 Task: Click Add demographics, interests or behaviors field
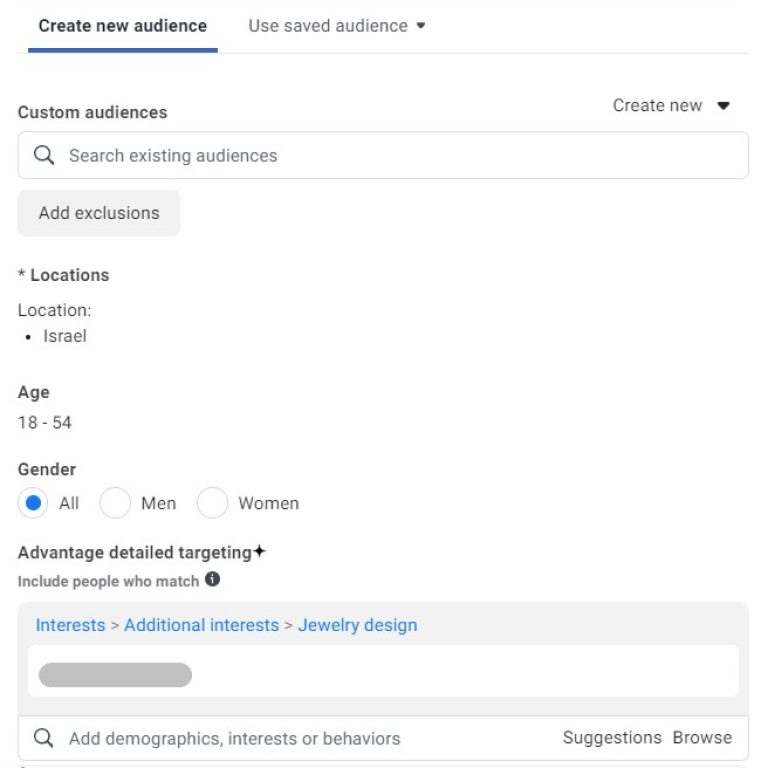(x=383, y=738)
